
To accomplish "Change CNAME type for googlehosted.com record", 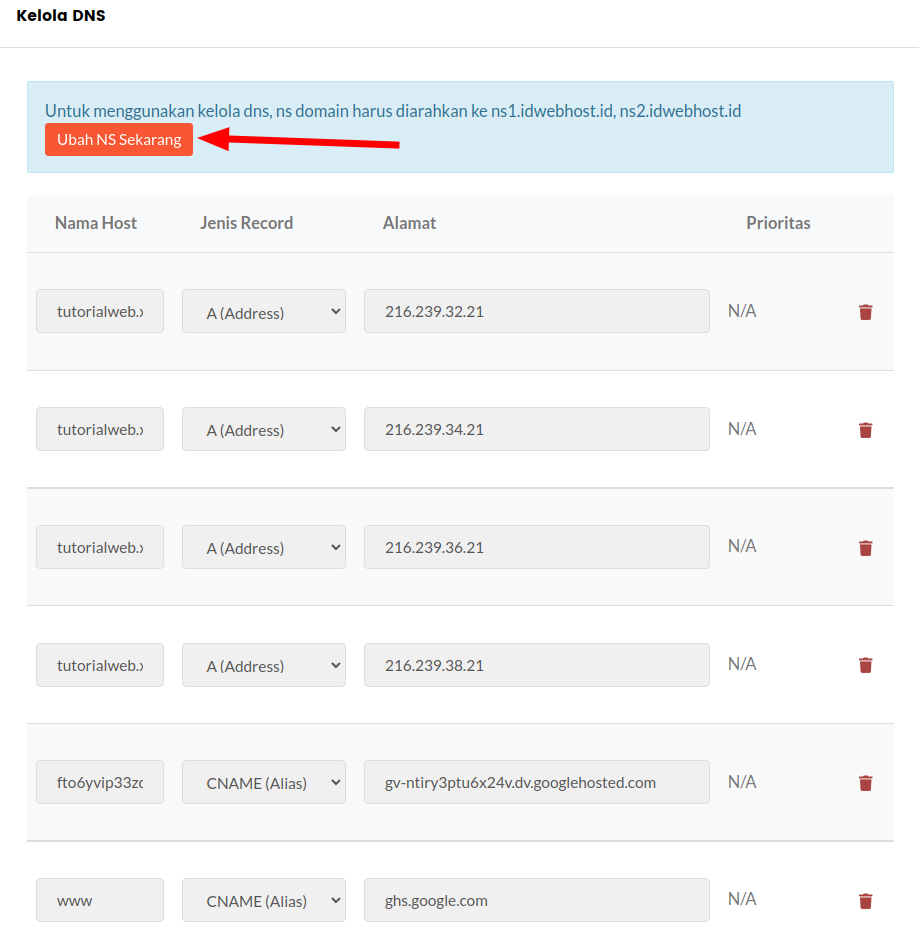I will click(x=264, y=782).
